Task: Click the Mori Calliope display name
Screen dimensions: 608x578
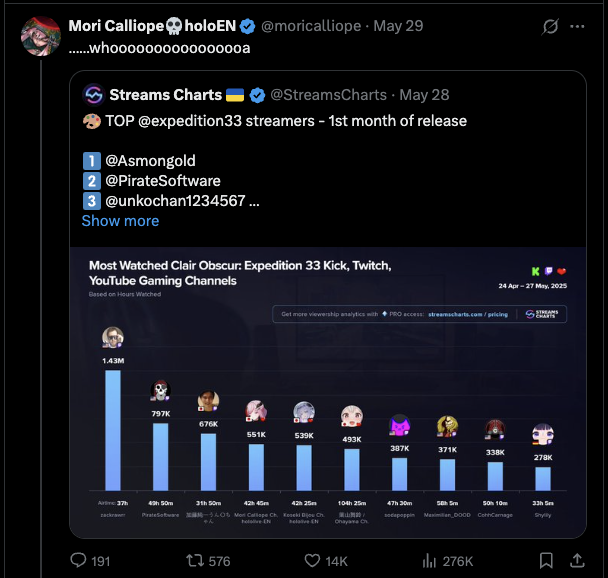Action: coord(152,26)
